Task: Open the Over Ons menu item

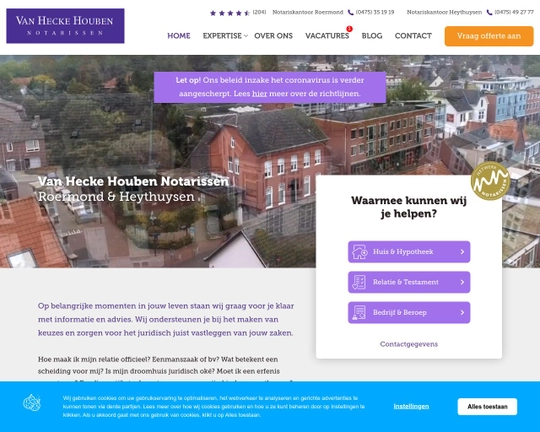Action: pyautogui.click(x=273, y=36)
